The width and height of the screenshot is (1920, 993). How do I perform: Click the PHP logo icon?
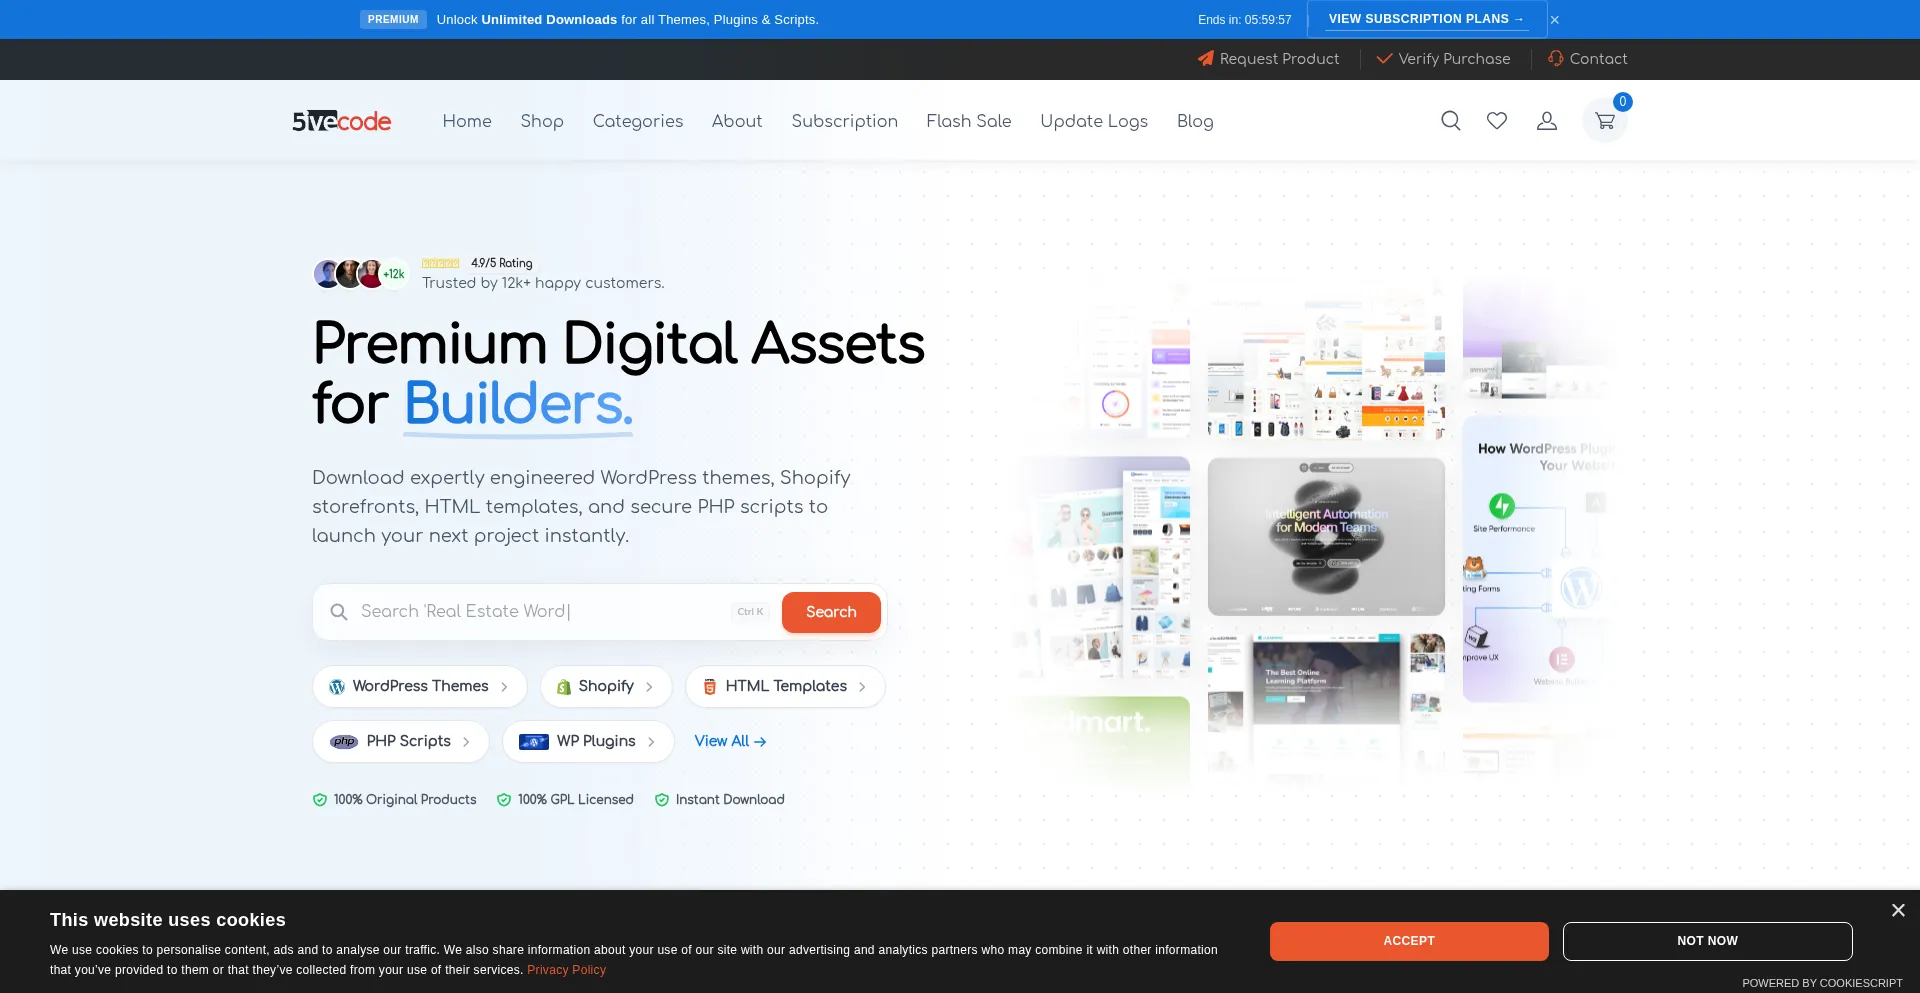[344, 742]
